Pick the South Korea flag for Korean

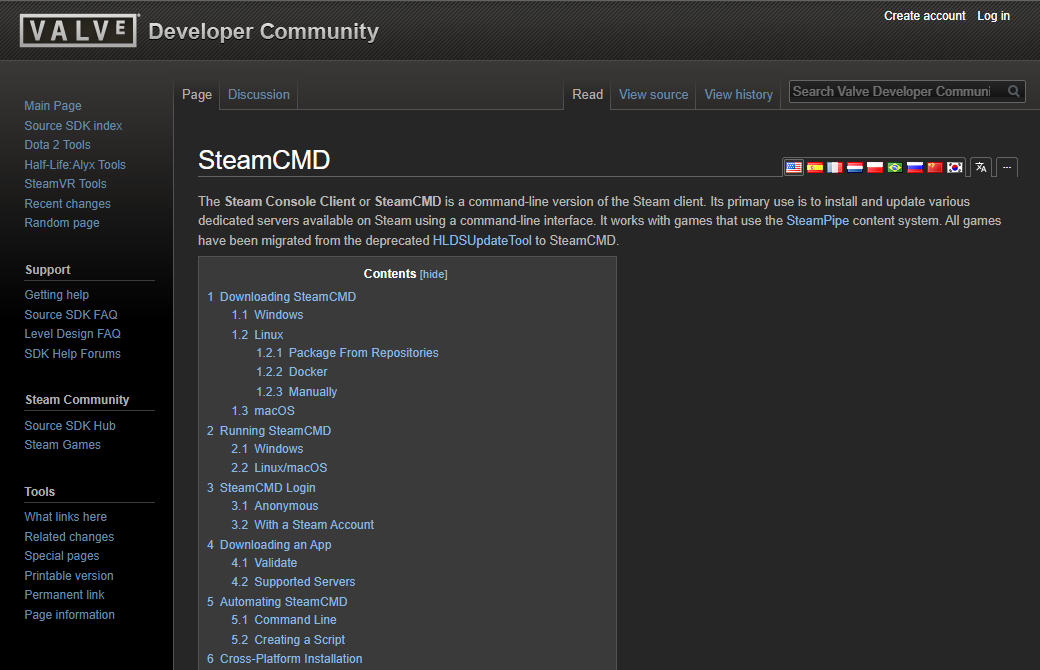point(954,167)
